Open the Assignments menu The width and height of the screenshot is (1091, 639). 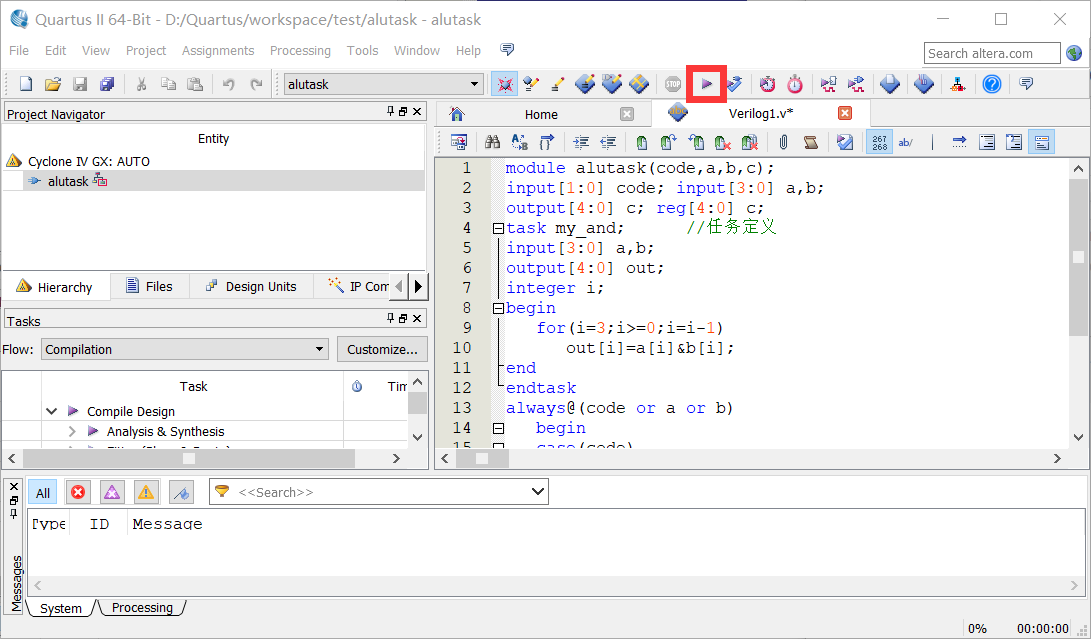(x=218, y=51)
